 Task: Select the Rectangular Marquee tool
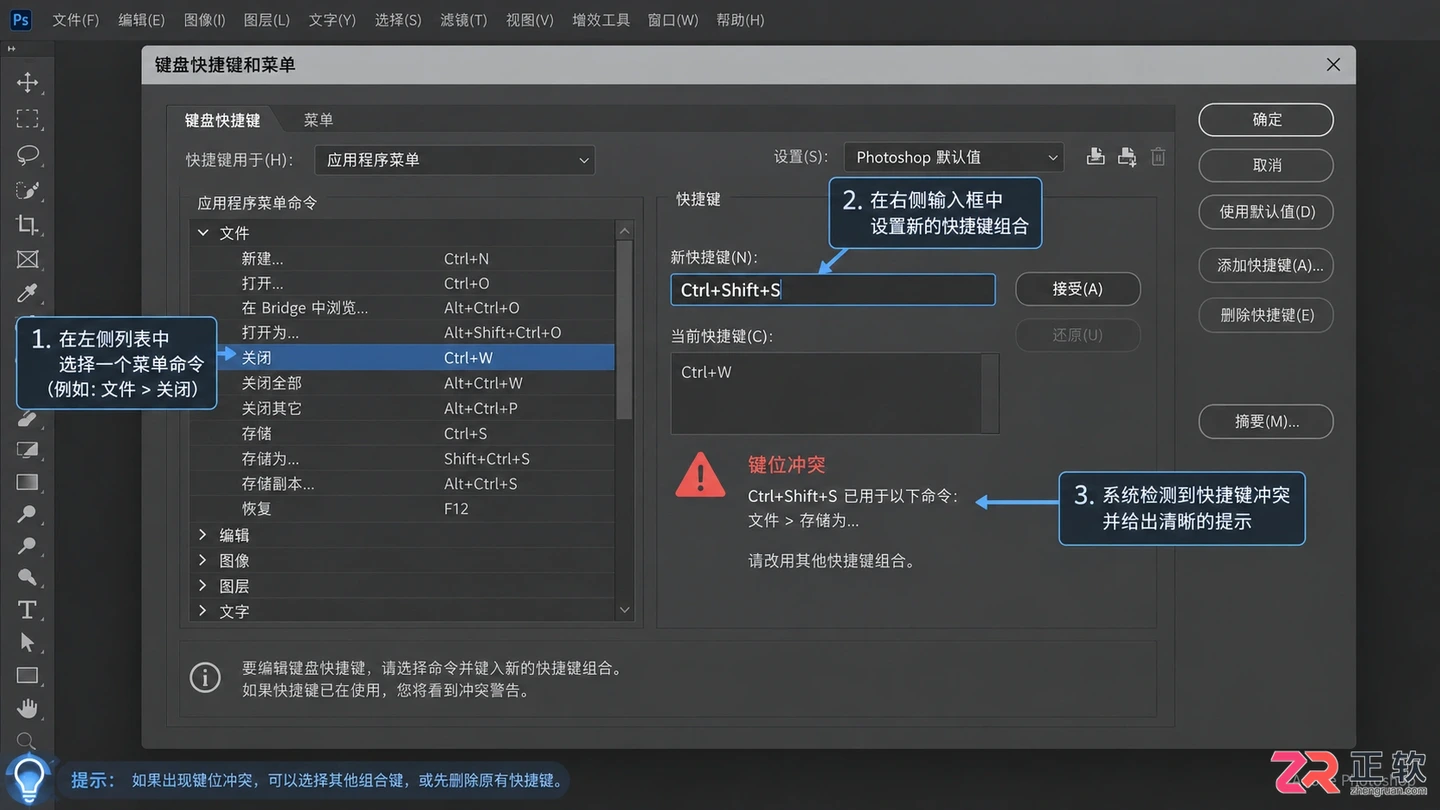(27, 119)
